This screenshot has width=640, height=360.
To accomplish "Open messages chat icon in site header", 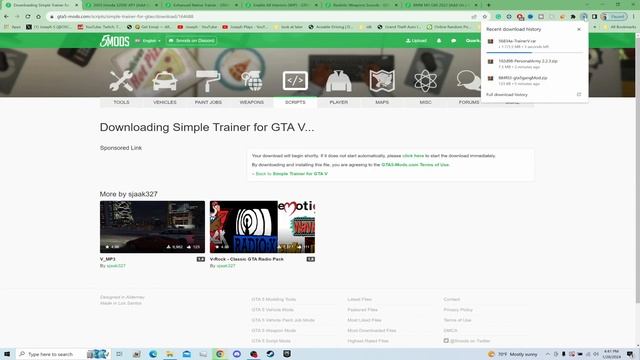I will pos(453,41).
